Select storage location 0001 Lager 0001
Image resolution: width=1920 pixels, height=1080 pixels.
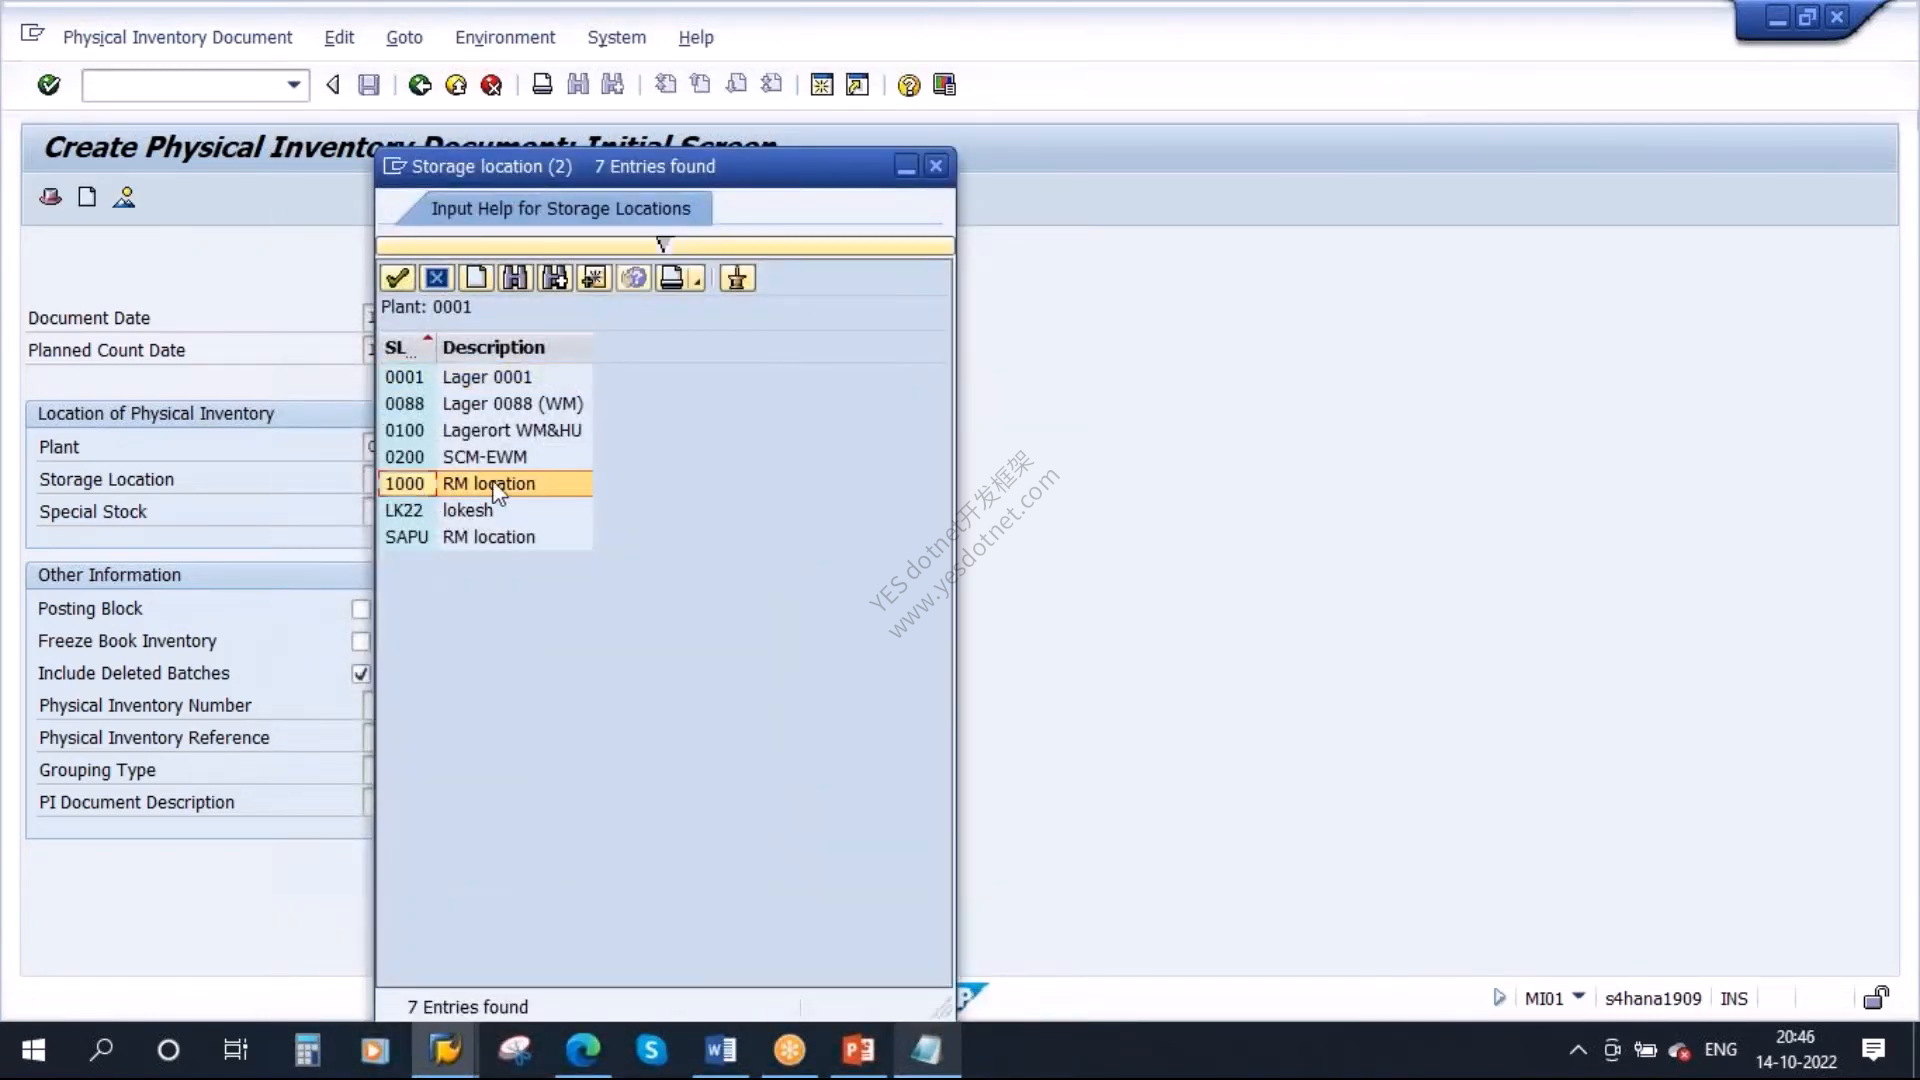pos(486,377)
